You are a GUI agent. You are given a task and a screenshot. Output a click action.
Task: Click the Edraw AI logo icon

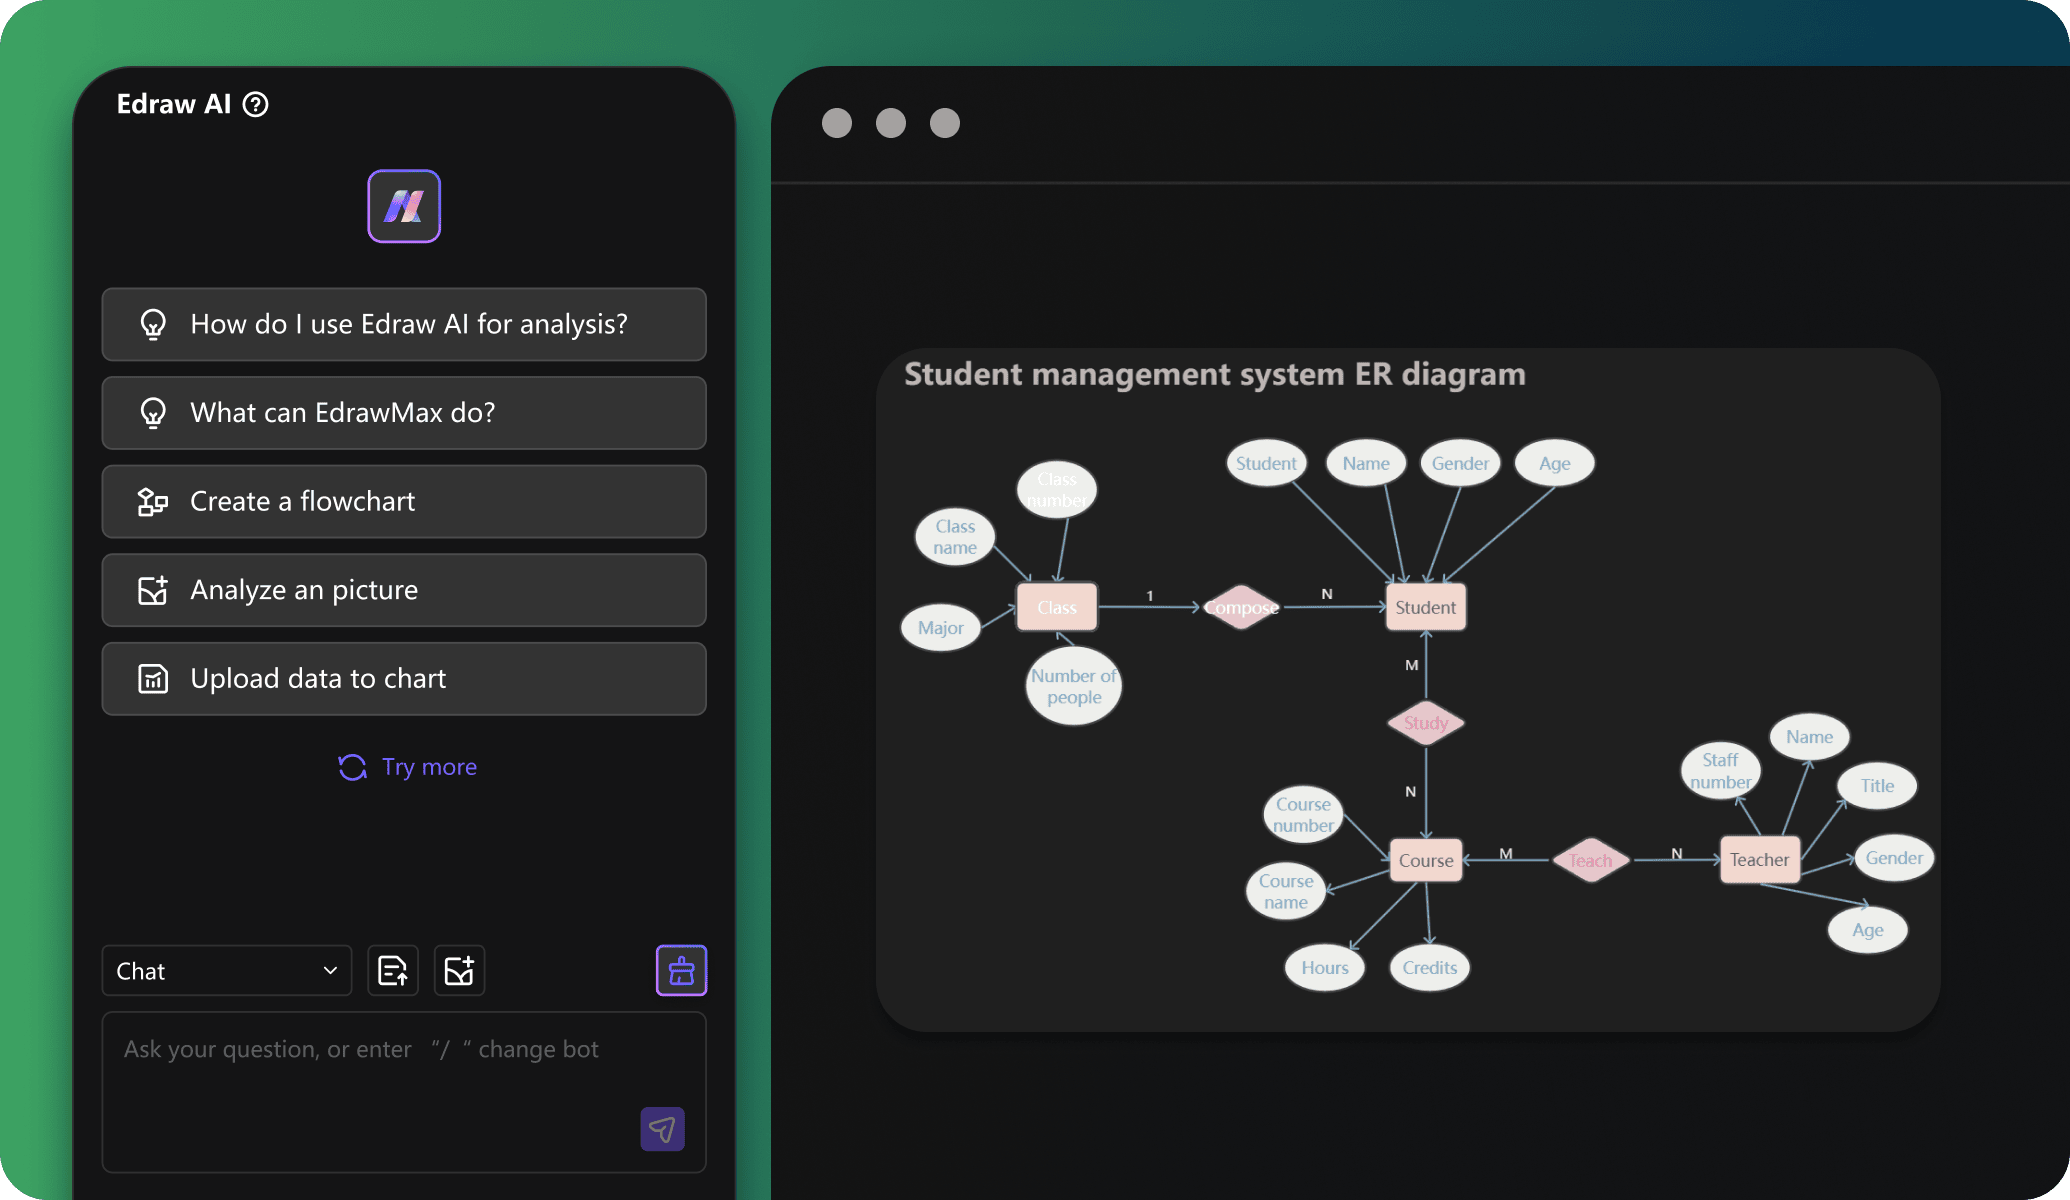click(x=404, y=207)
